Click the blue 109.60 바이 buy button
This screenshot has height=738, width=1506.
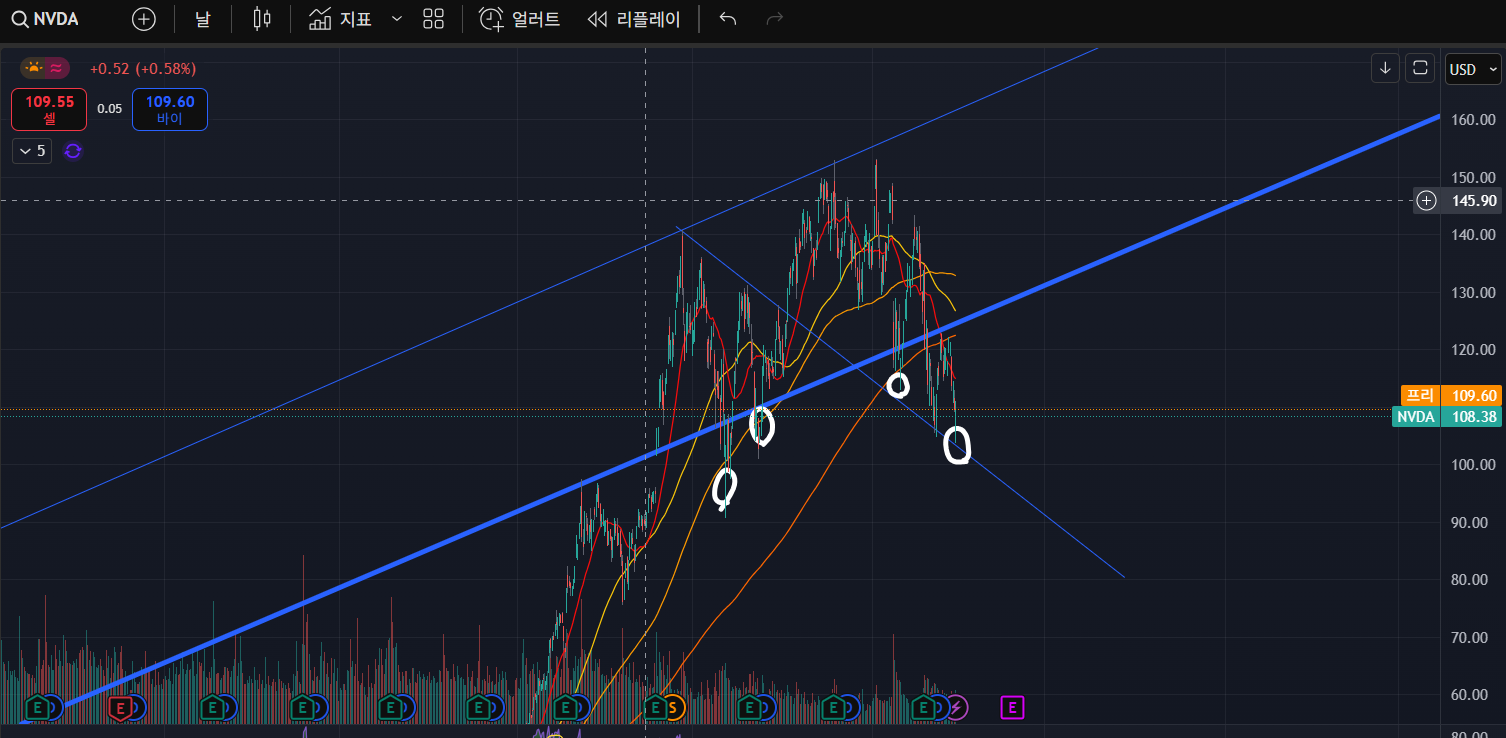point(170,109)
